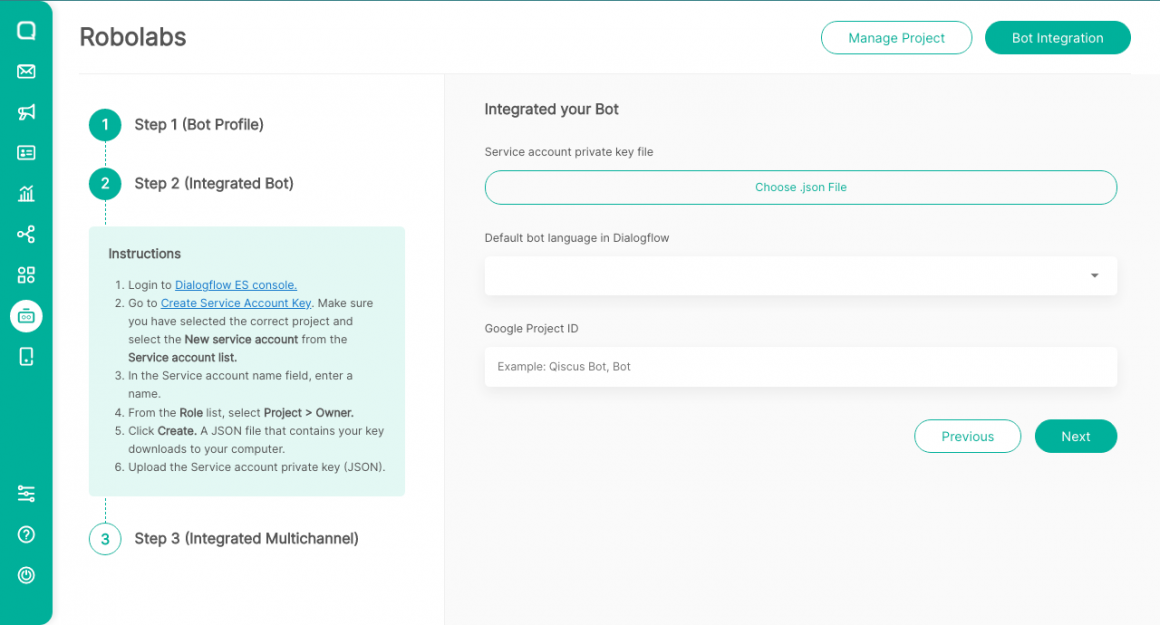Click the Help question mark icon
This screenshot has height=625, width=1160.
point(26,534)
